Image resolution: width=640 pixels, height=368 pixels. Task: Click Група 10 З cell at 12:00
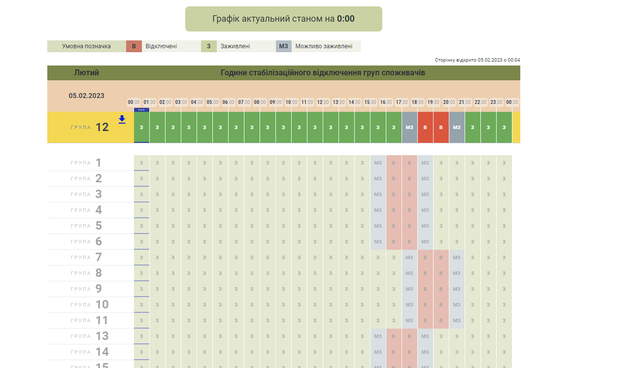[331, 305]
